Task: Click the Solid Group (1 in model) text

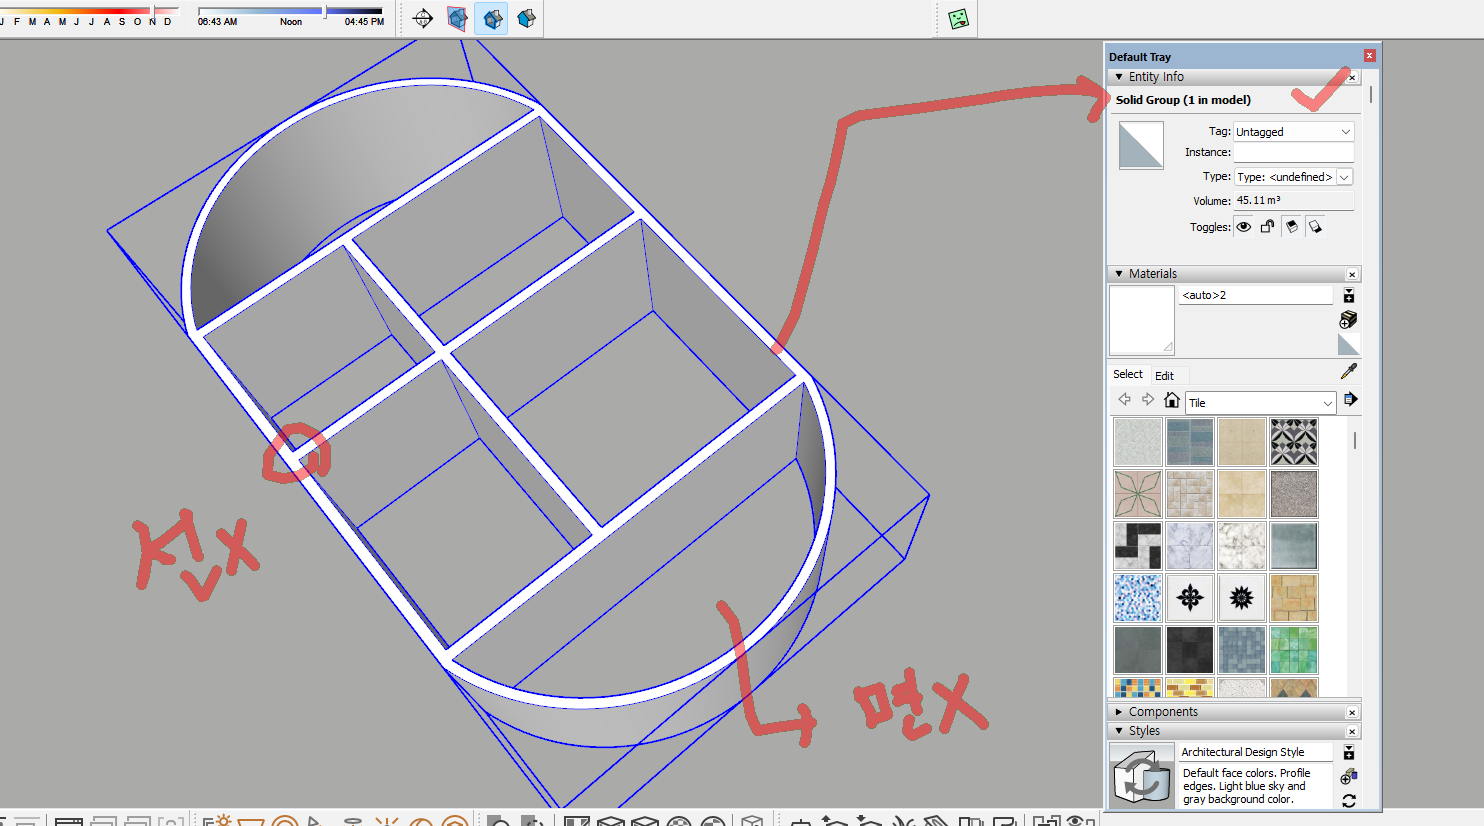Action: [x=1183, y=100]
